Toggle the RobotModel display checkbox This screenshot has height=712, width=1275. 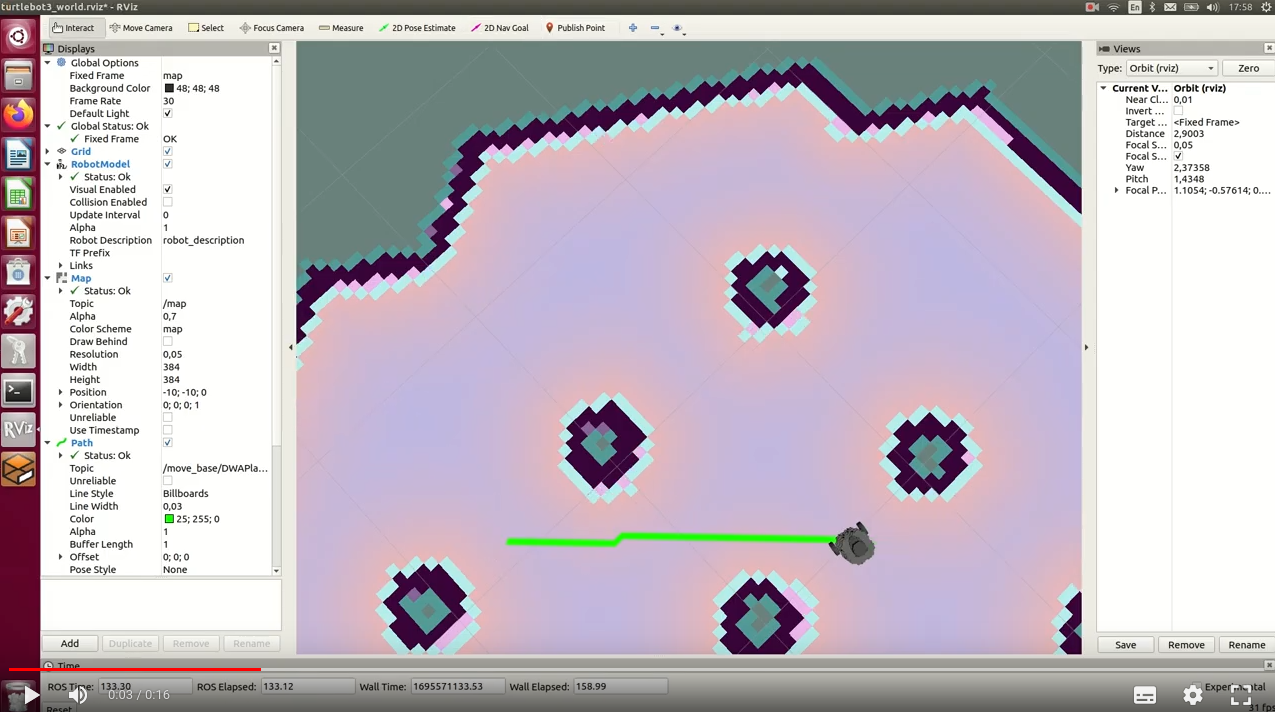click(168, 164)
